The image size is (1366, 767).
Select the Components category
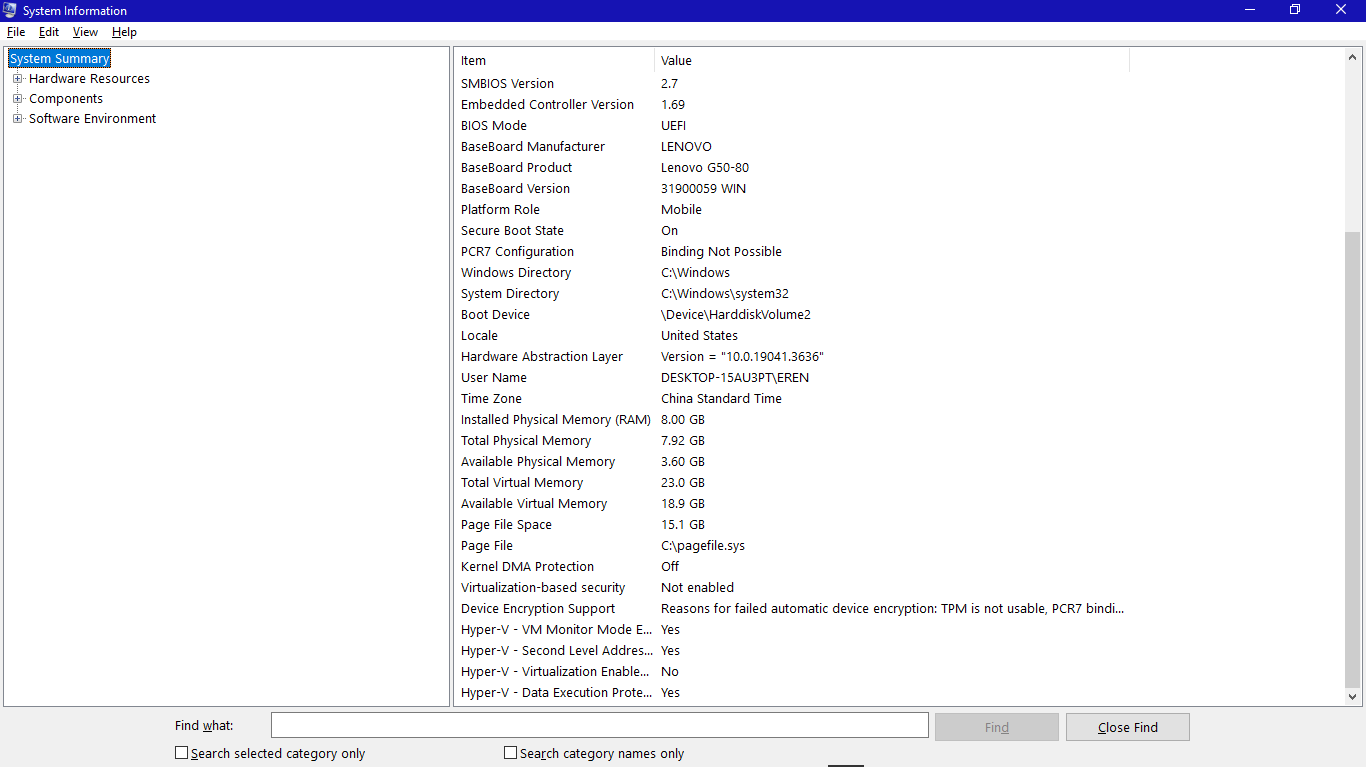pos(66,99)
